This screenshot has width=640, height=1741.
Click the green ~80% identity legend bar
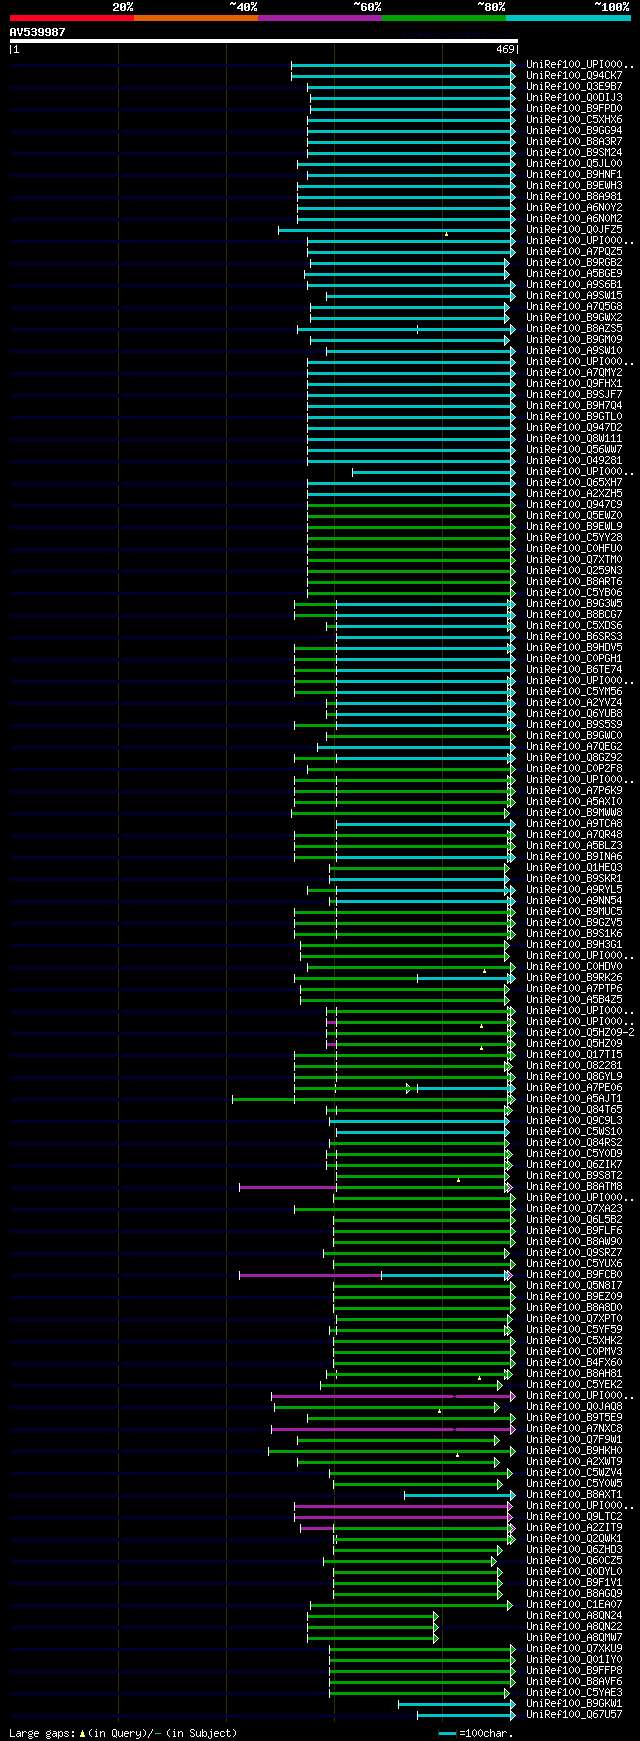pos(444,18)
